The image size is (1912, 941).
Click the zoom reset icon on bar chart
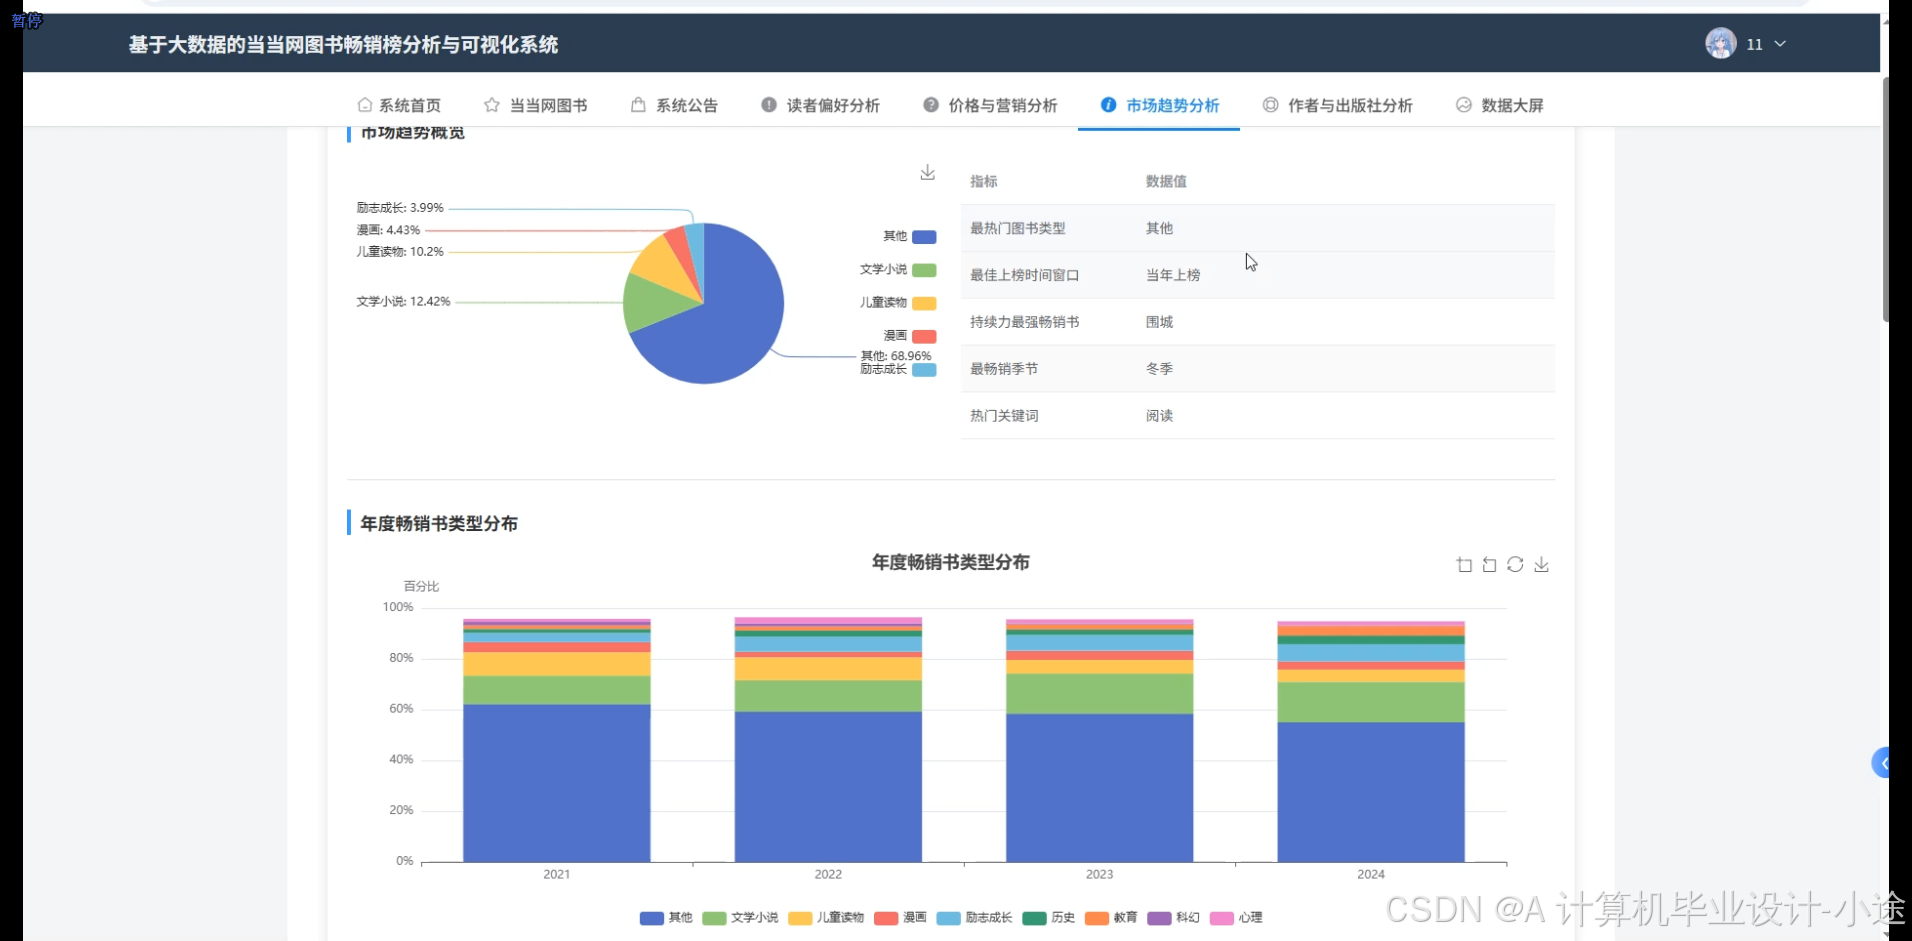[1490, 565]
